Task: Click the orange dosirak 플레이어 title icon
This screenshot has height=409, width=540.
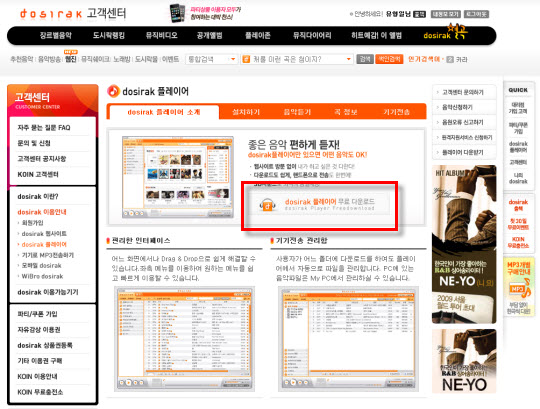Action: point(113,91)
